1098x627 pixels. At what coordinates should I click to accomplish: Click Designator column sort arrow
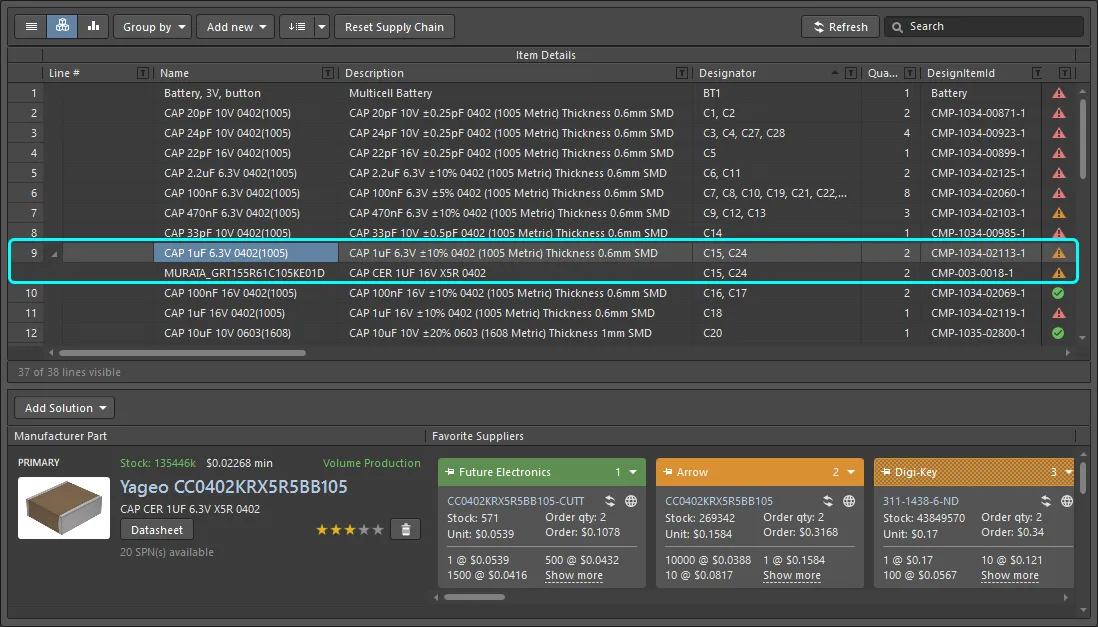coord(834,73)
